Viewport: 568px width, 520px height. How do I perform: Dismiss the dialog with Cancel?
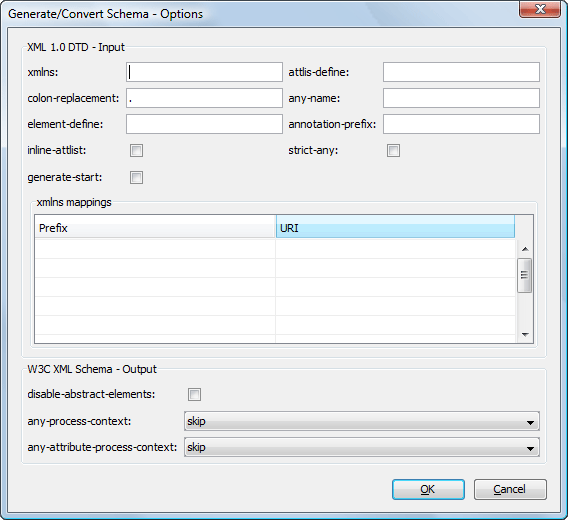[x=510, y=489]
